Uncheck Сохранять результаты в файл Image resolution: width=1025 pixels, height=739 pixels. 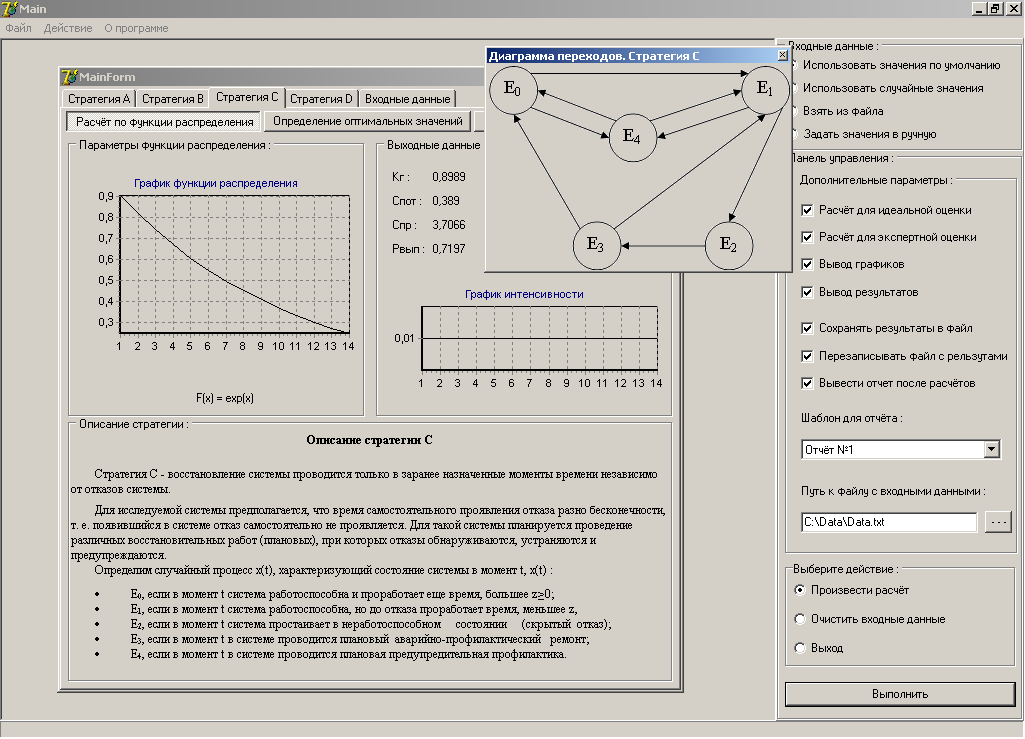pyautogui.click(x=807, y=328)
